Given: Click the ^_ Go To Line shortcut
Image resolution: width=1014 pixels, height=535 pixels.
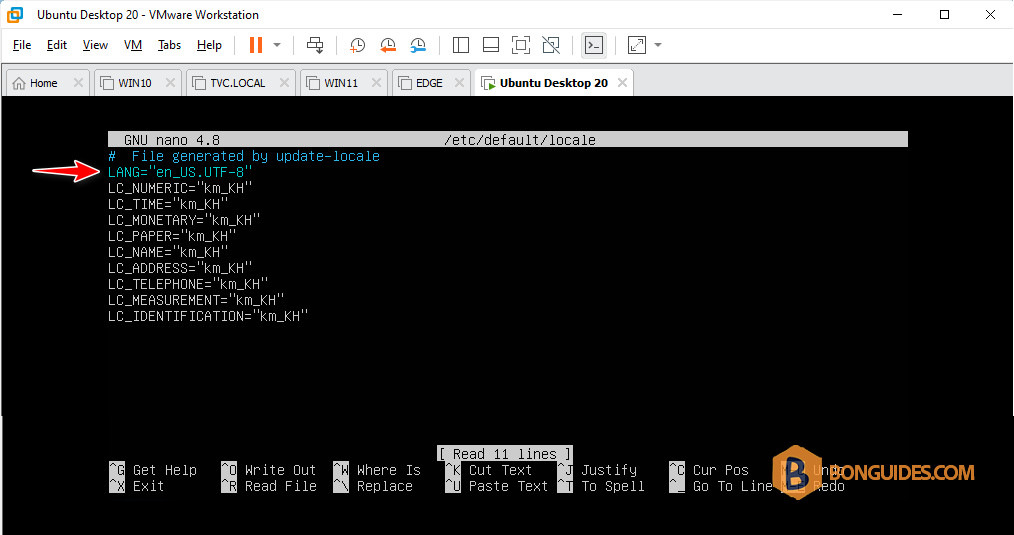Looking at the screenshot, I should click(721, 486).
